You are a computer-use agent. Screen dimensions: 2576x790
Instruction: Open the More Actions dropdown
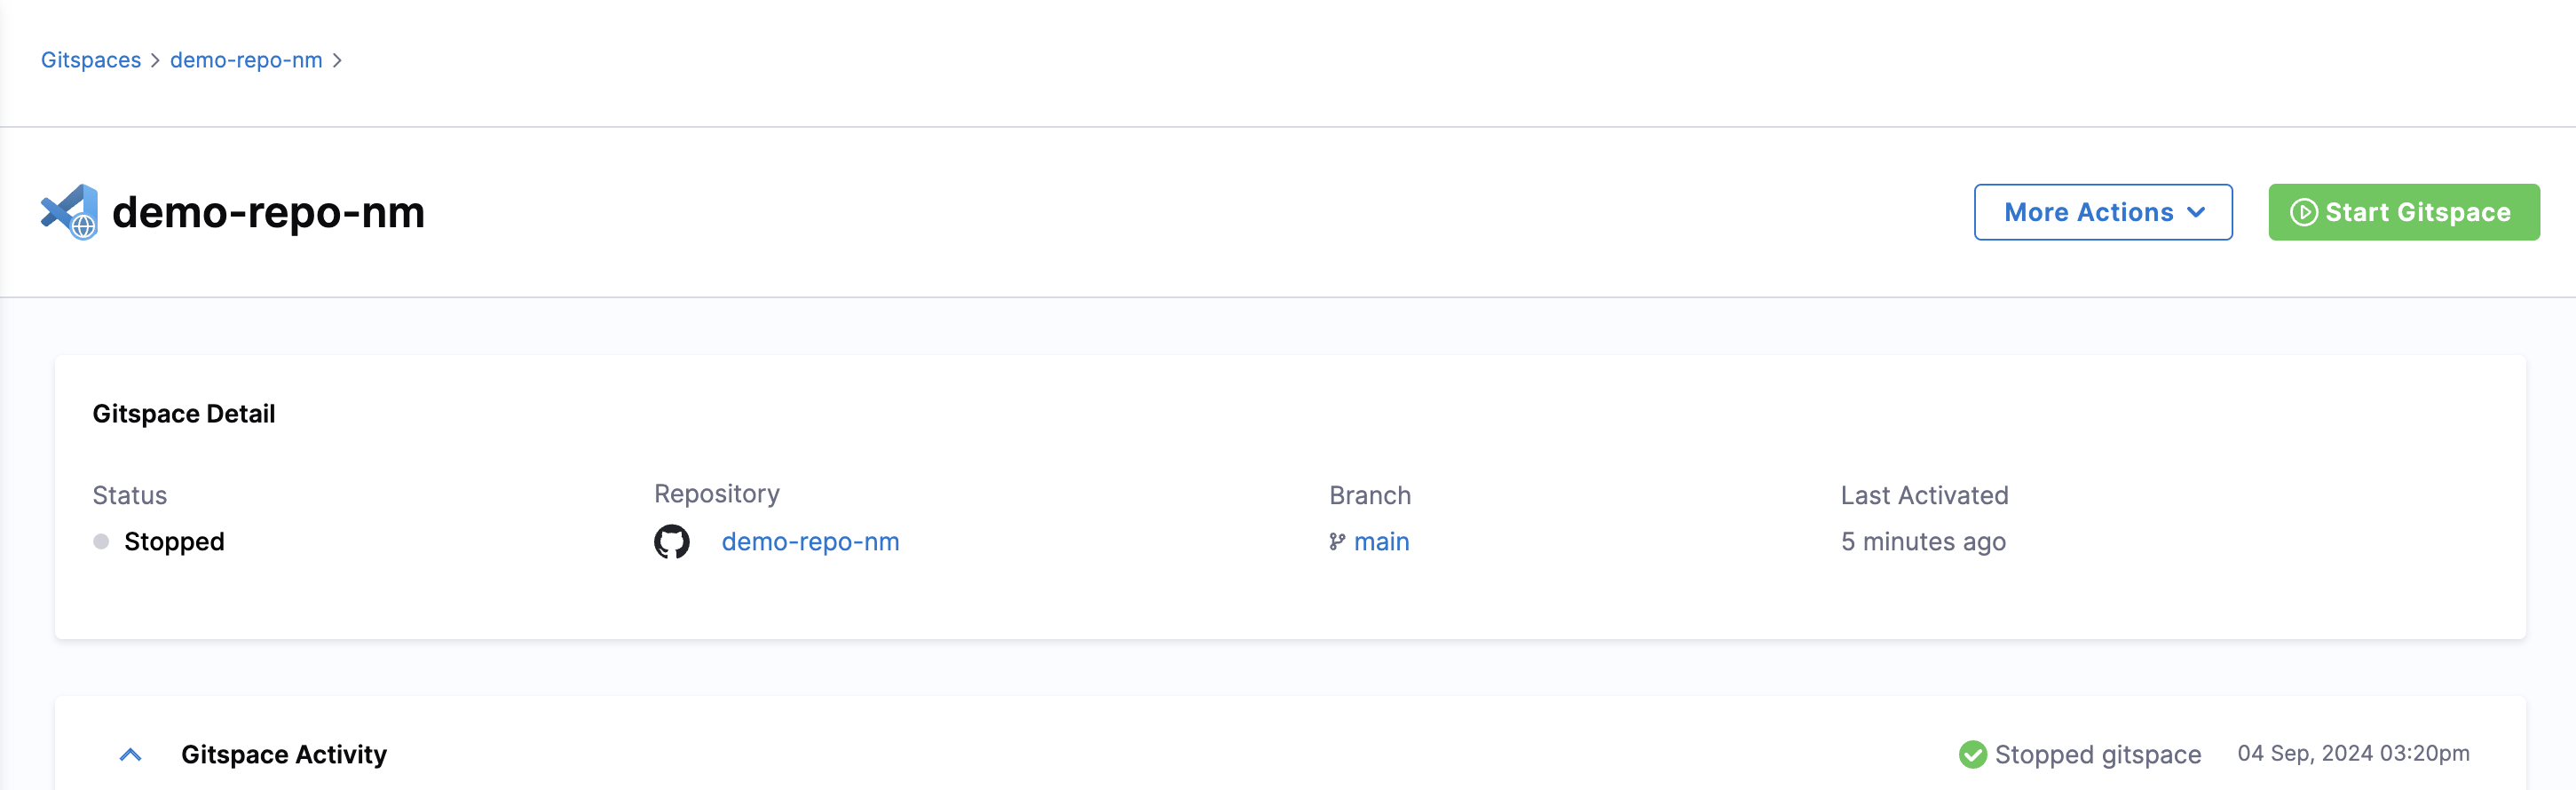pyautogui.click(x=2103, y=212)
